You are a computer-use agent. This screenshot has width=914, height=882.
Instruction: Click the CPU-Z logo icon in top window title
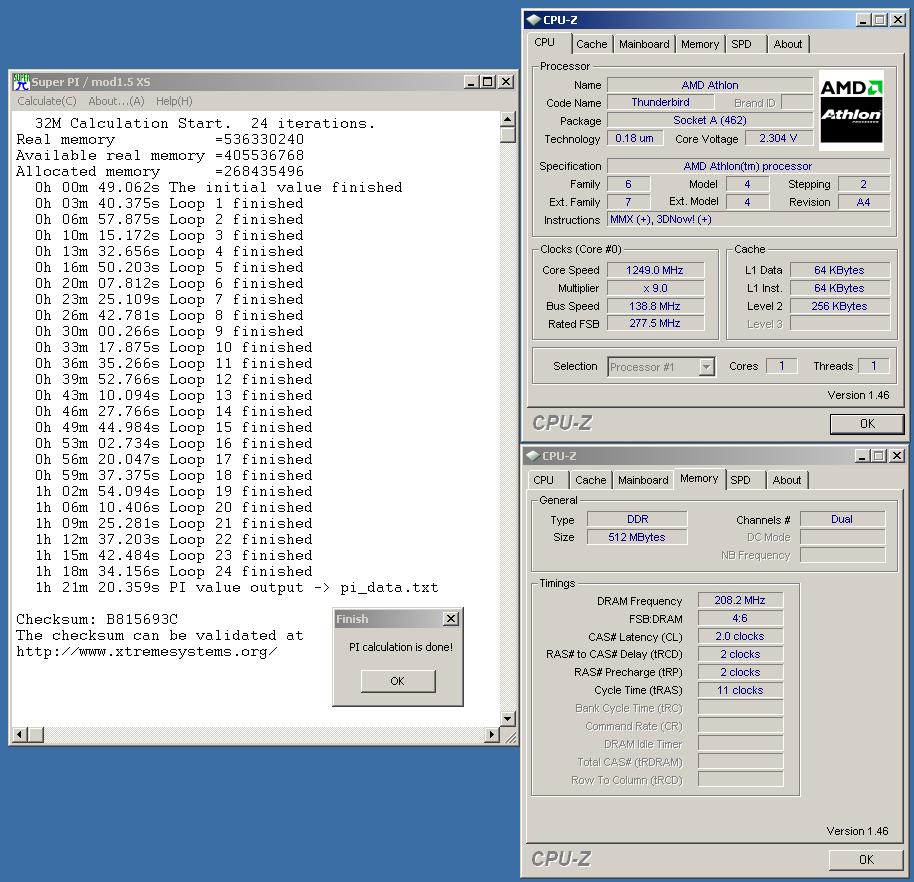(x=533, y=20)
